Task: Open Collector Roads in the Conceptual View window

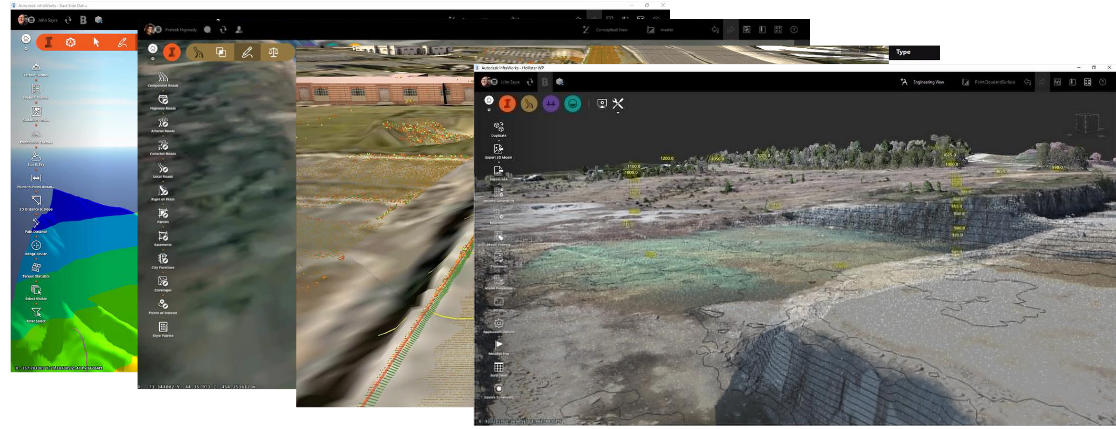Action: [x=162, y=148]
